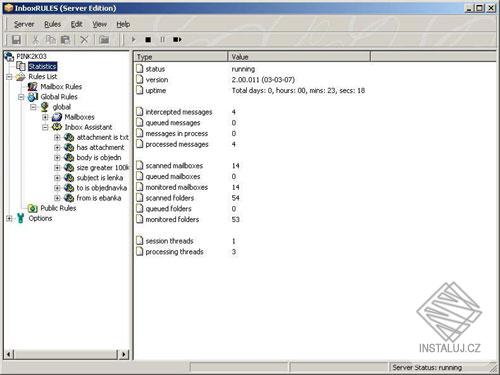Stop the server with square icon
The image size is (500, 375).
coord(148,40)
